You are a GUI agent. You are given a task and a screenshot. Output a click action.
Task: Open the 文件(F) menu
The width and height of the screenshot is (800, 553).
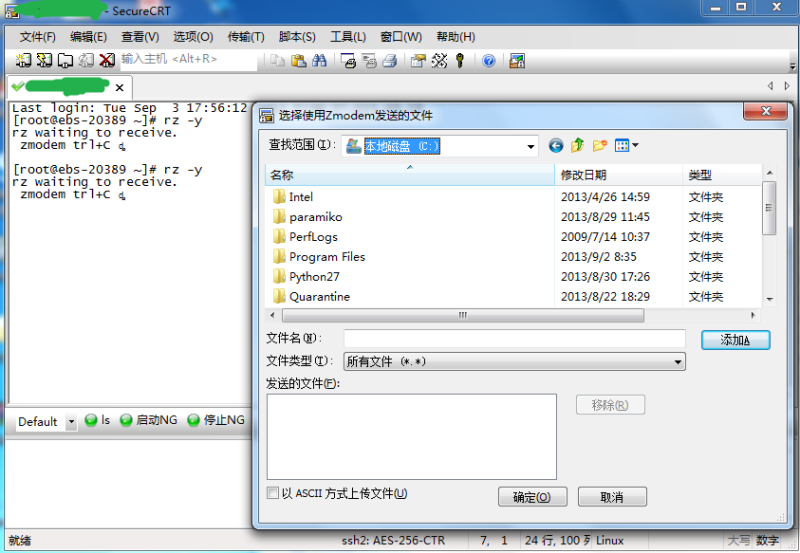coord(38,37)
